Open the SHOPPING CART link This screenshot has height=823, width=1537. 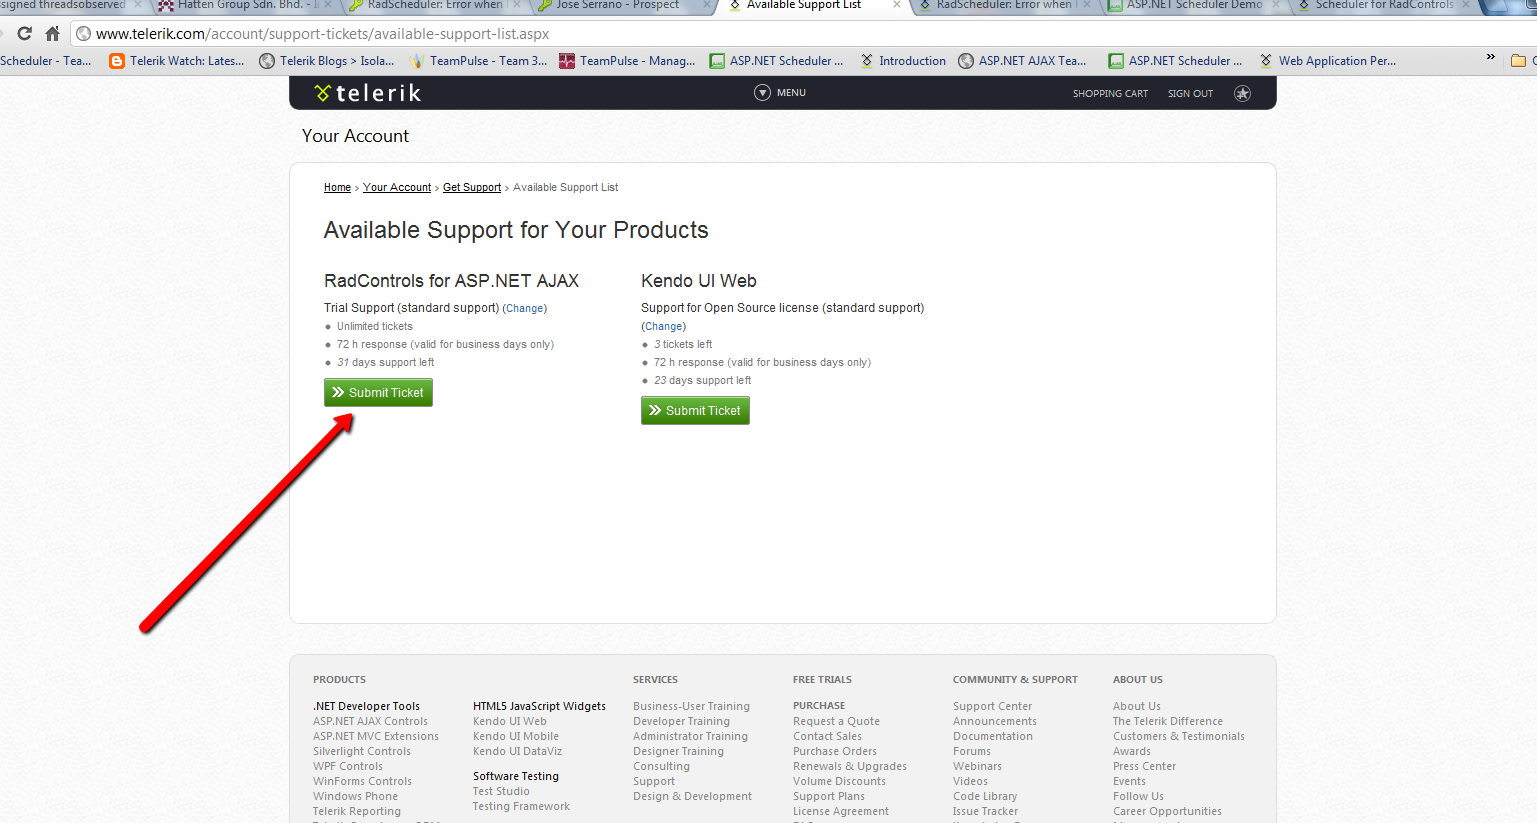1110,94
